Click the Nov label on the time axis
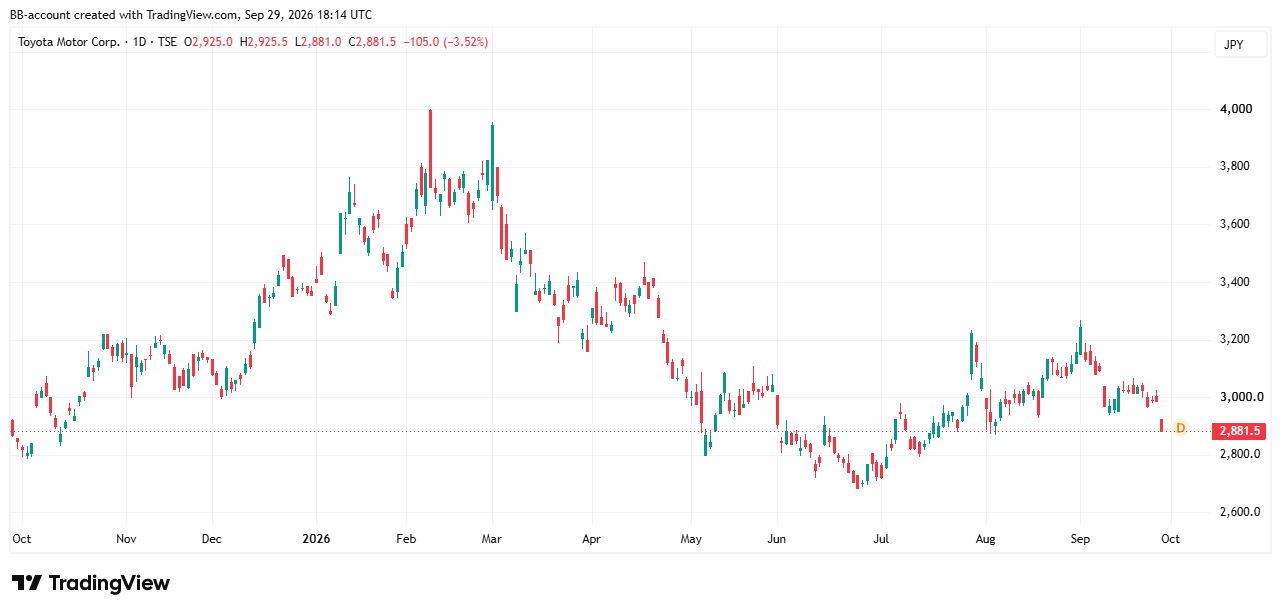The image size is (1281, 613). tap(126, 539)
